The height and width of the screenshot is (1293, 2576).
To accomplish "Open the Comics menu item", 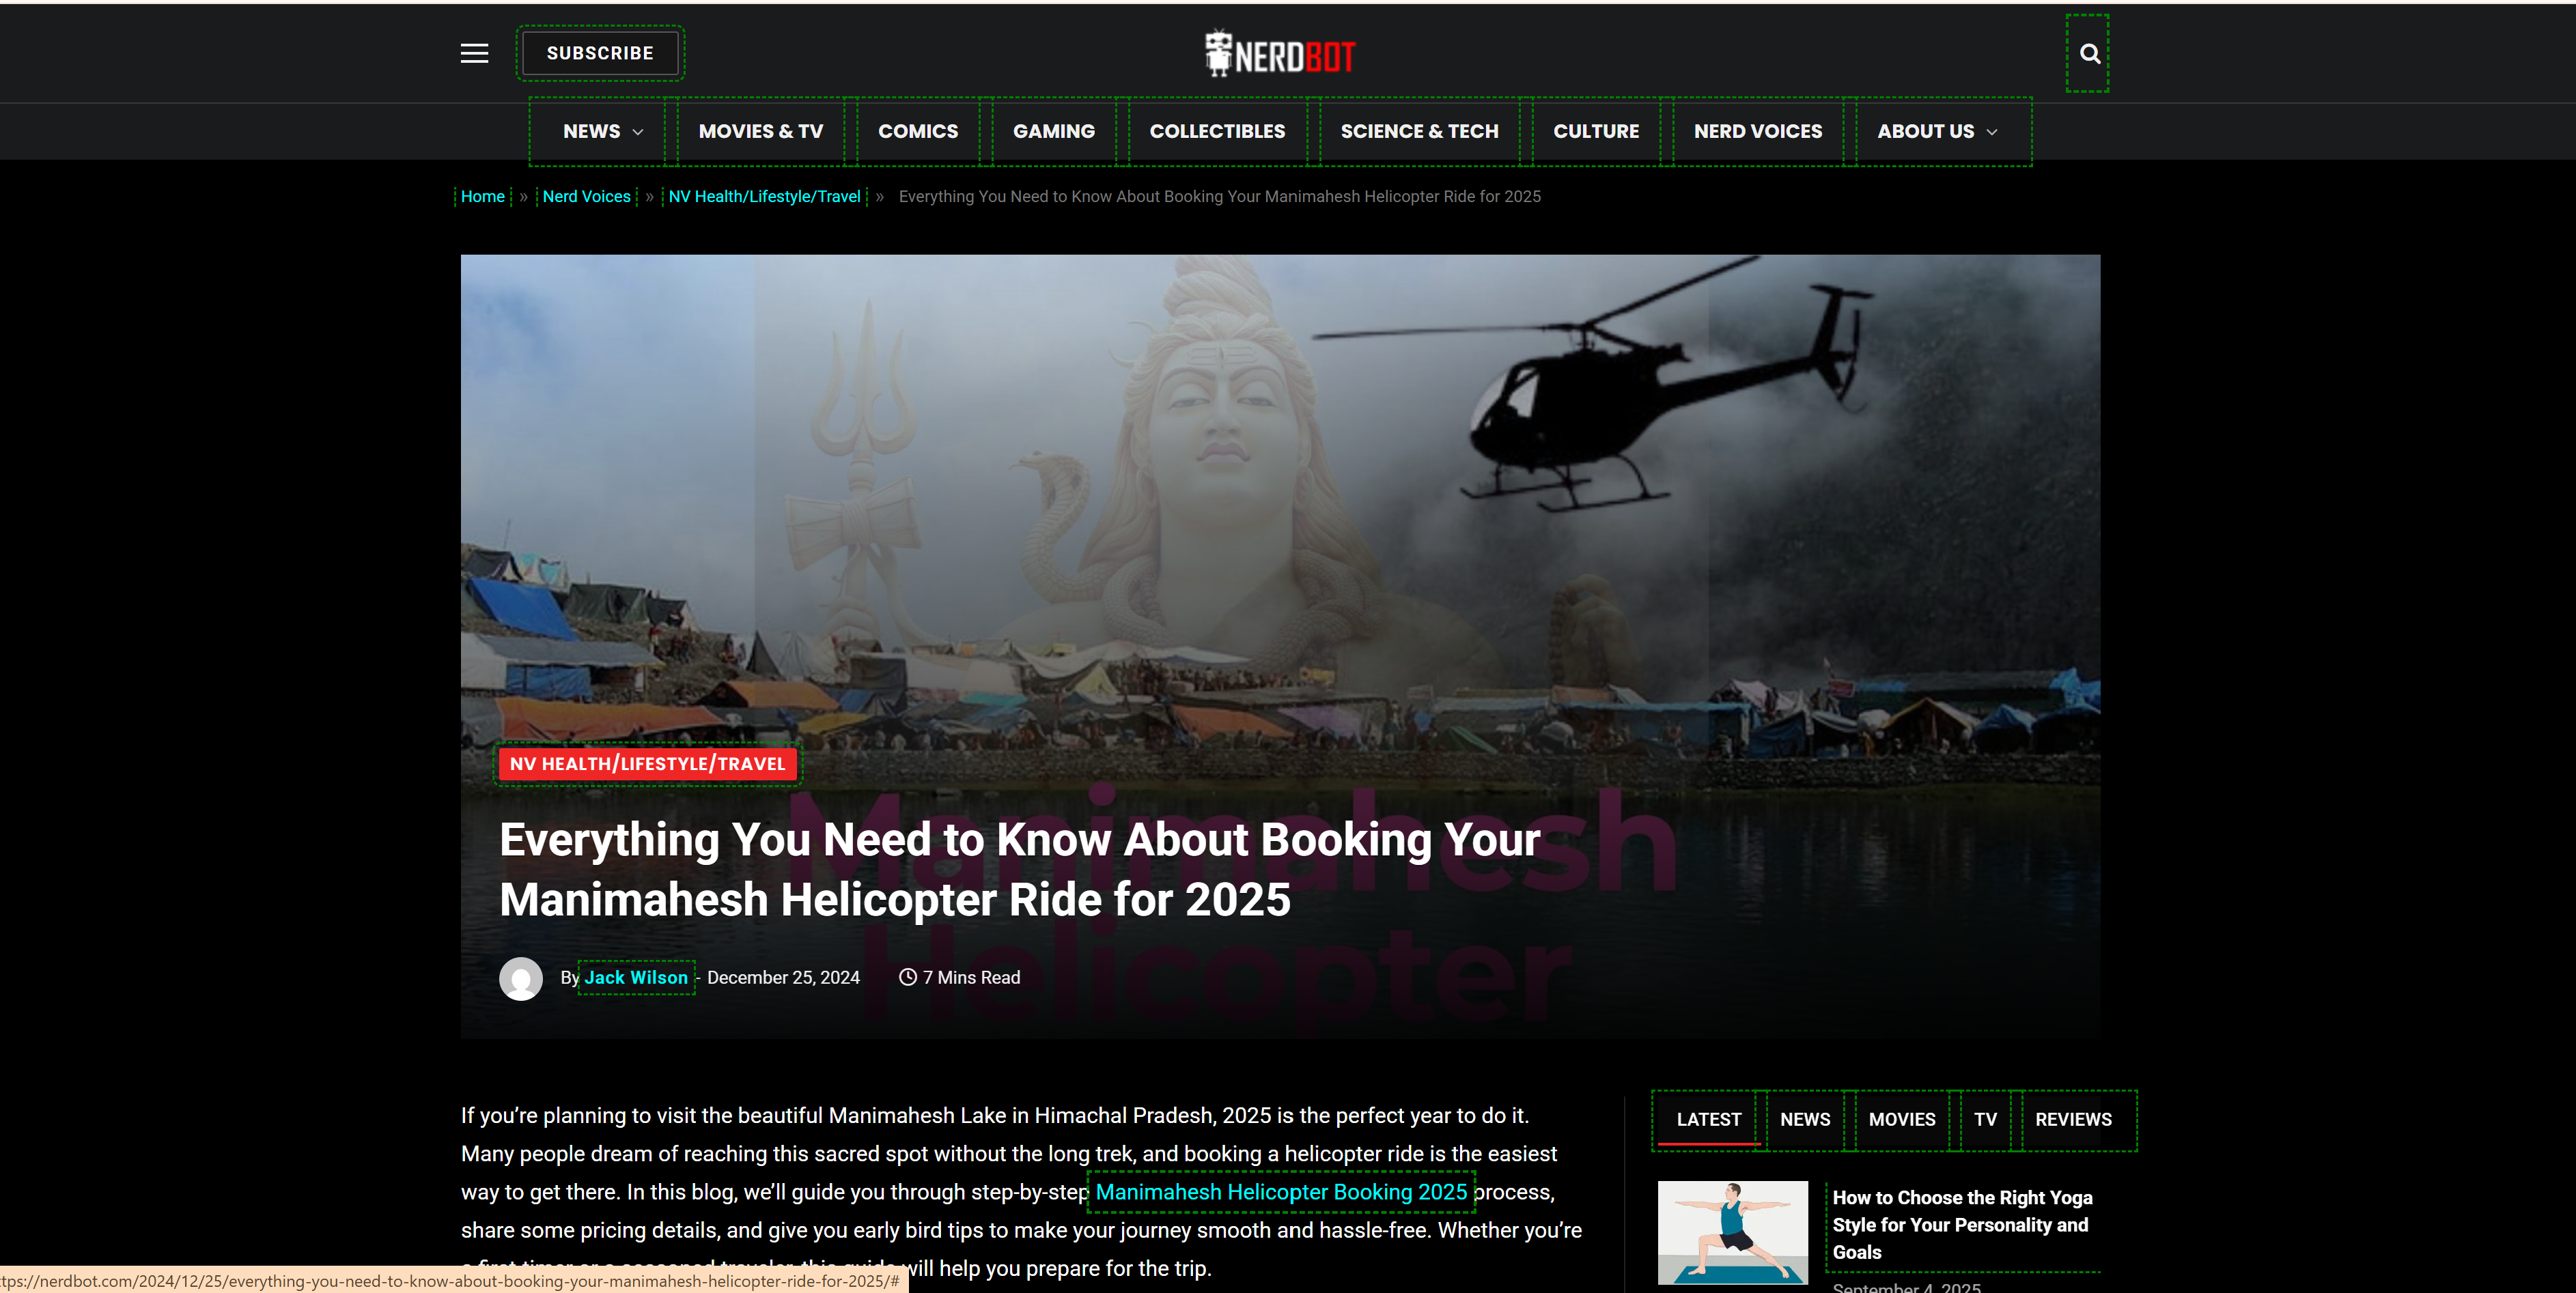I will tap(917, 131).
